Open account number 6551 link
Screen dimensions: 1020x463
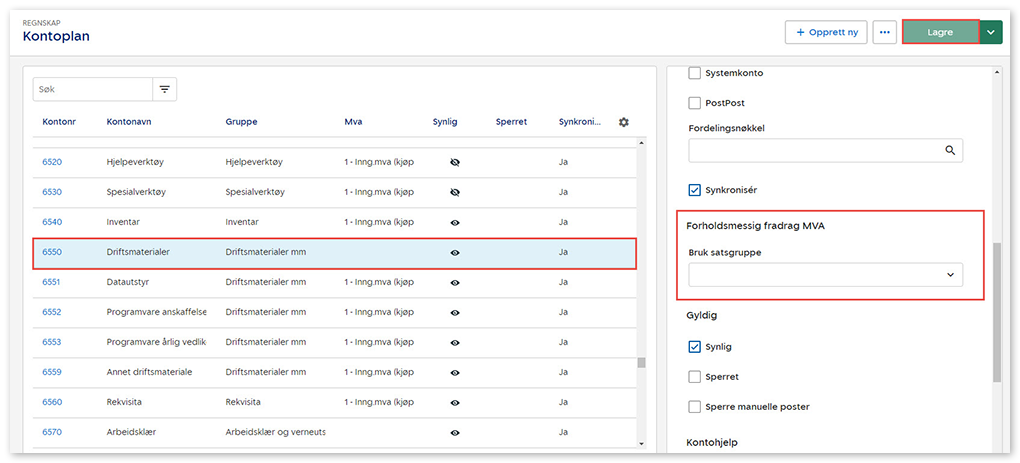tap(52, 282)
